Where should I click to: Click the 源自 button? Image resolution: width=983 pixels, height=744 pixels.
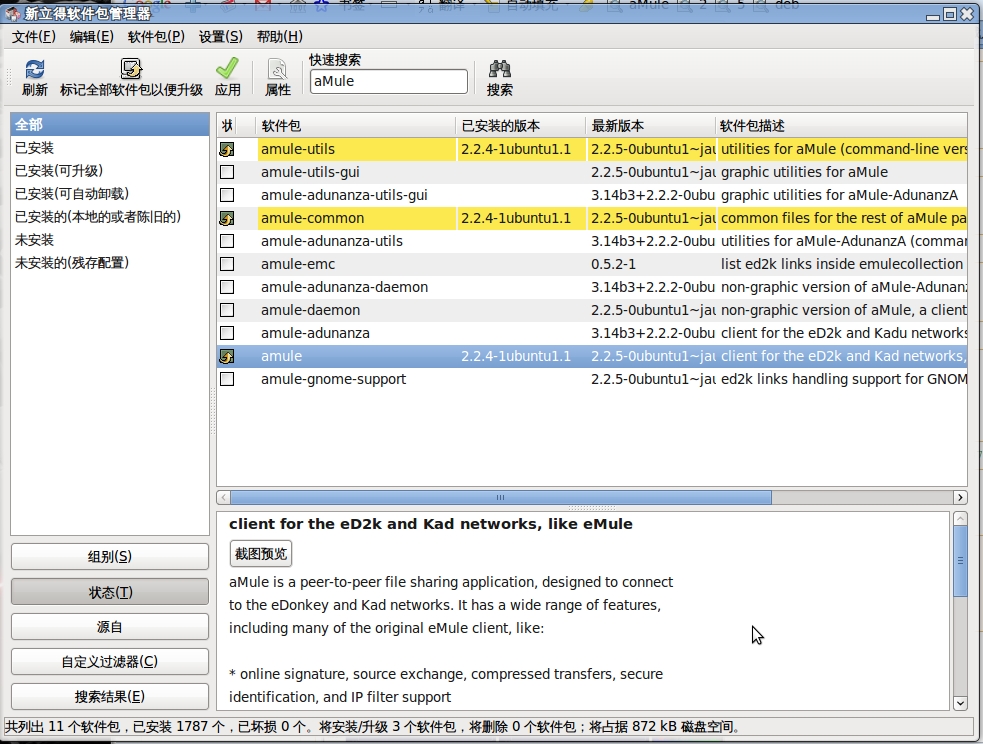110,627
